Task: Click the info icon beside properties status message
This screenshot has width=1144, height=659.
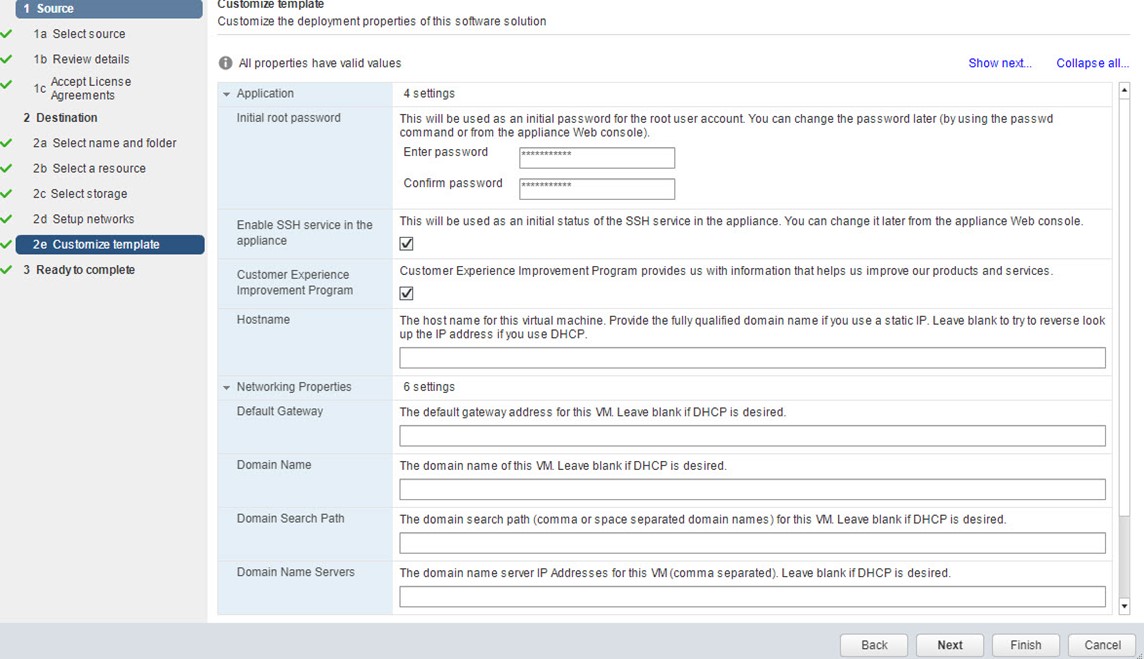Action: pyautogui.click(x=226, y=63)
